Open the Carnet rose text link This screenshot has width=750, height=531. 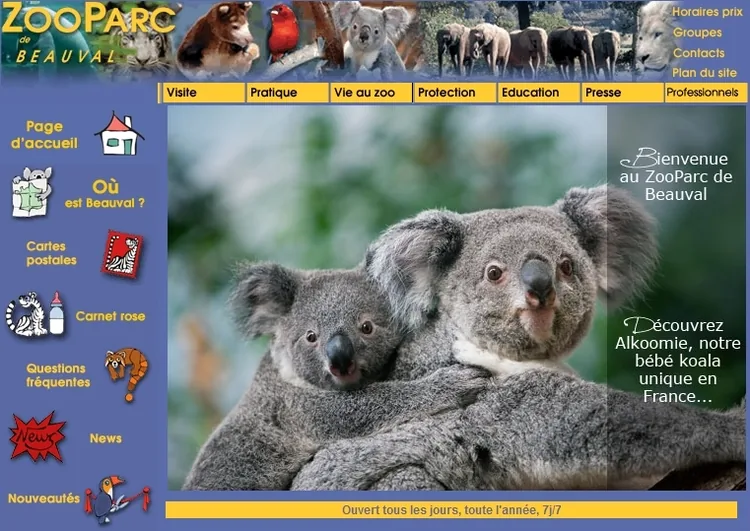(110, 316)
